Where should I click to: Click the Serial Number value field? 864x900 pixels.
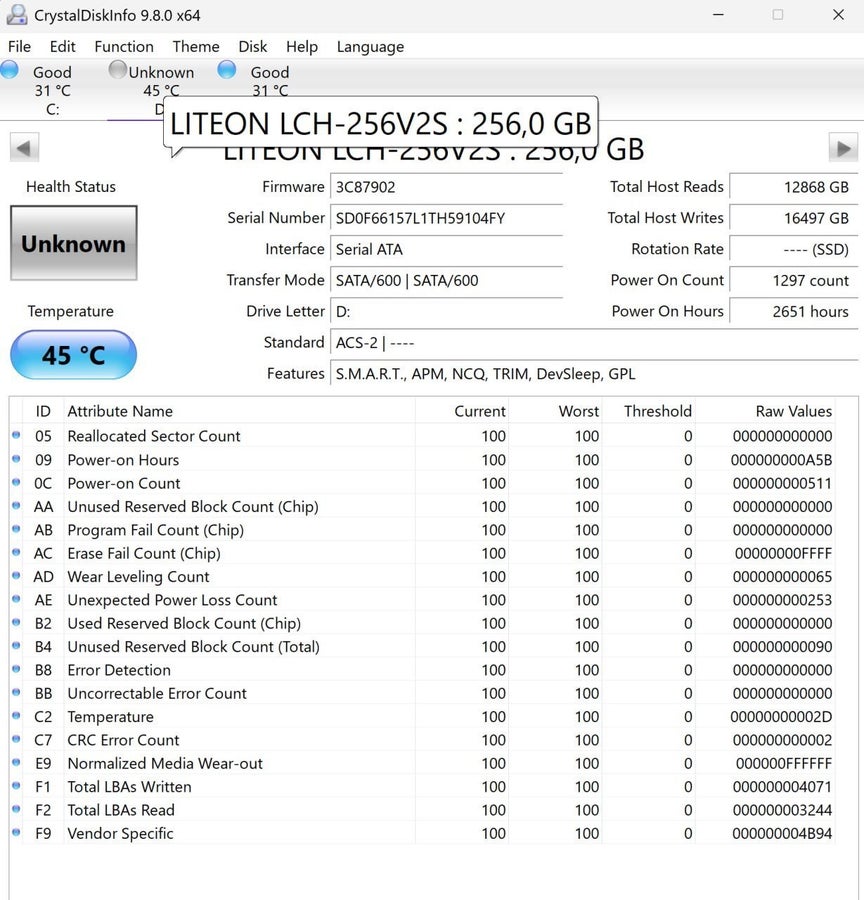tap(446, 218)
